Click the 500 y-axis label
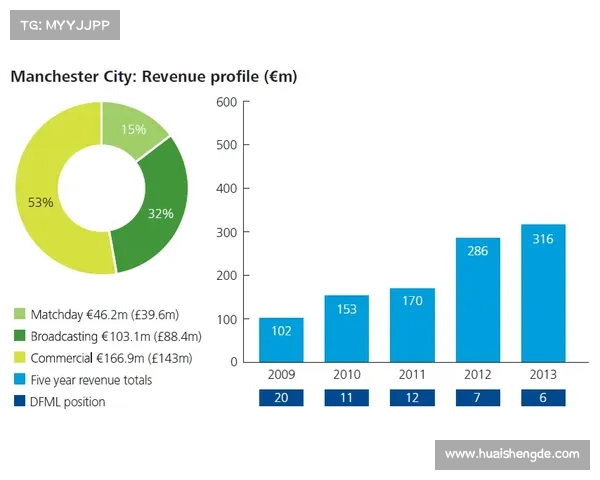600x480 pixels. coord(227,145)
